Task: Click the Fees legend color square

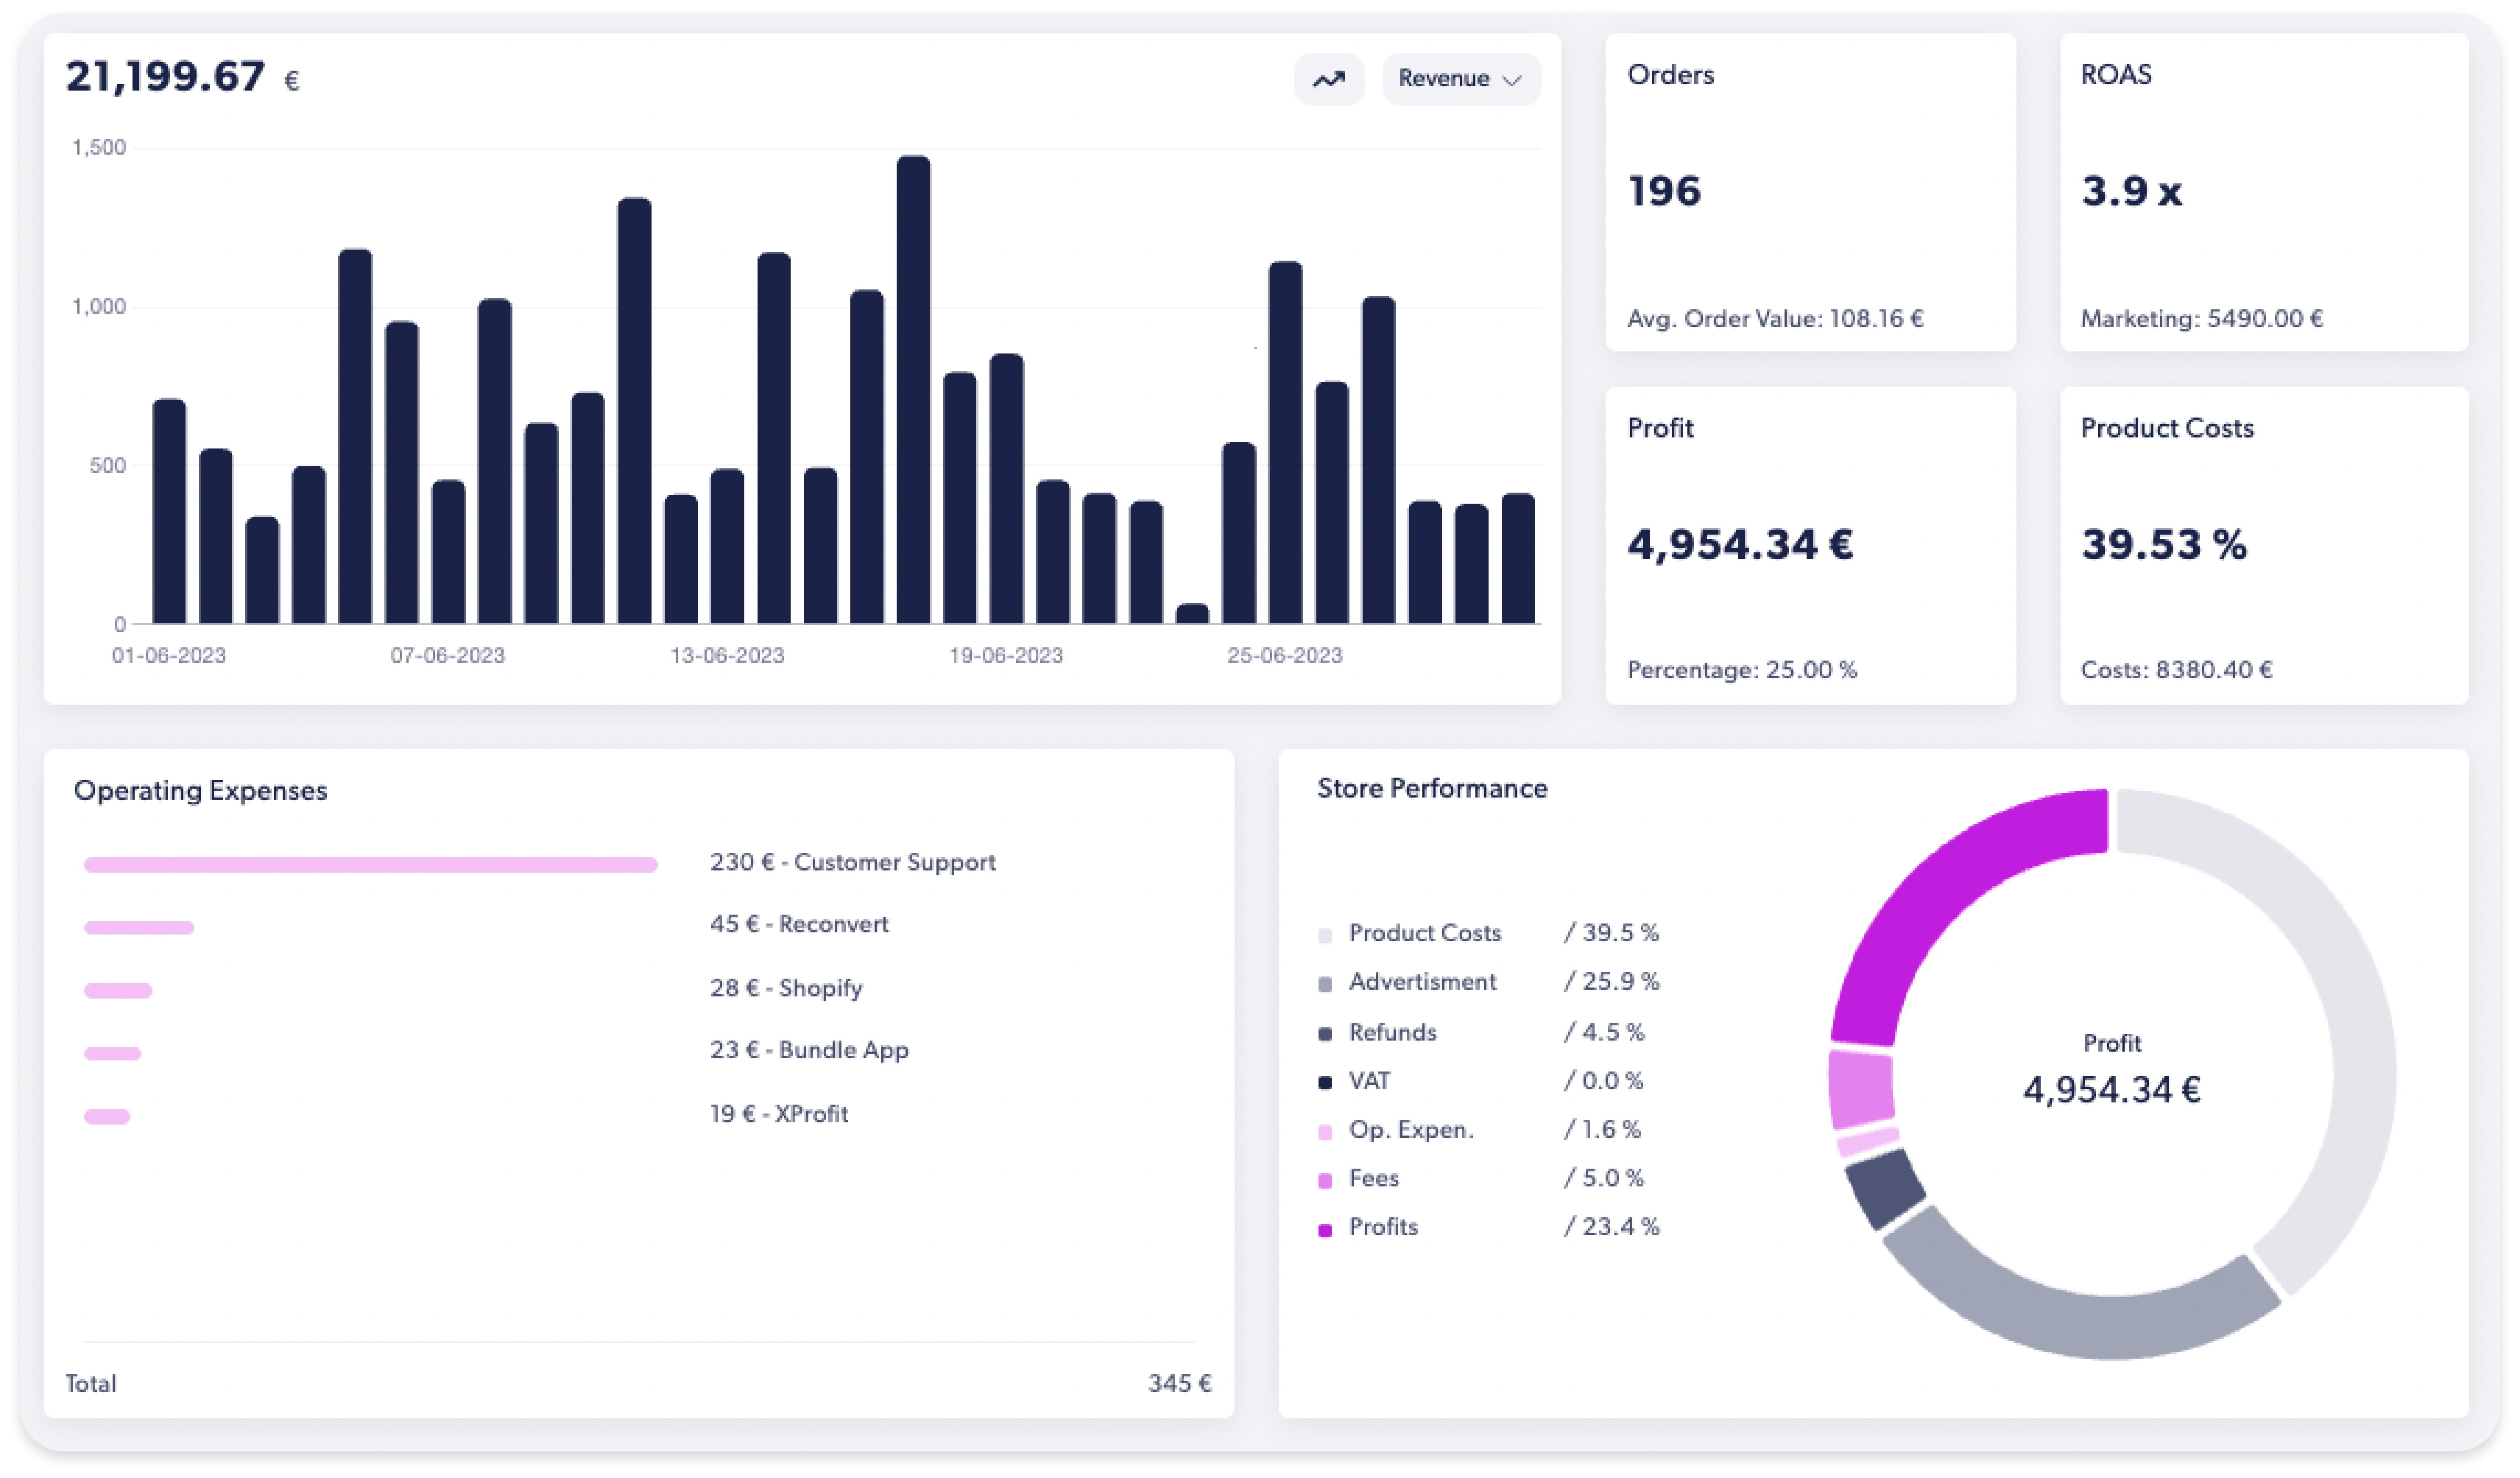Action: tap(1325, 1180)
